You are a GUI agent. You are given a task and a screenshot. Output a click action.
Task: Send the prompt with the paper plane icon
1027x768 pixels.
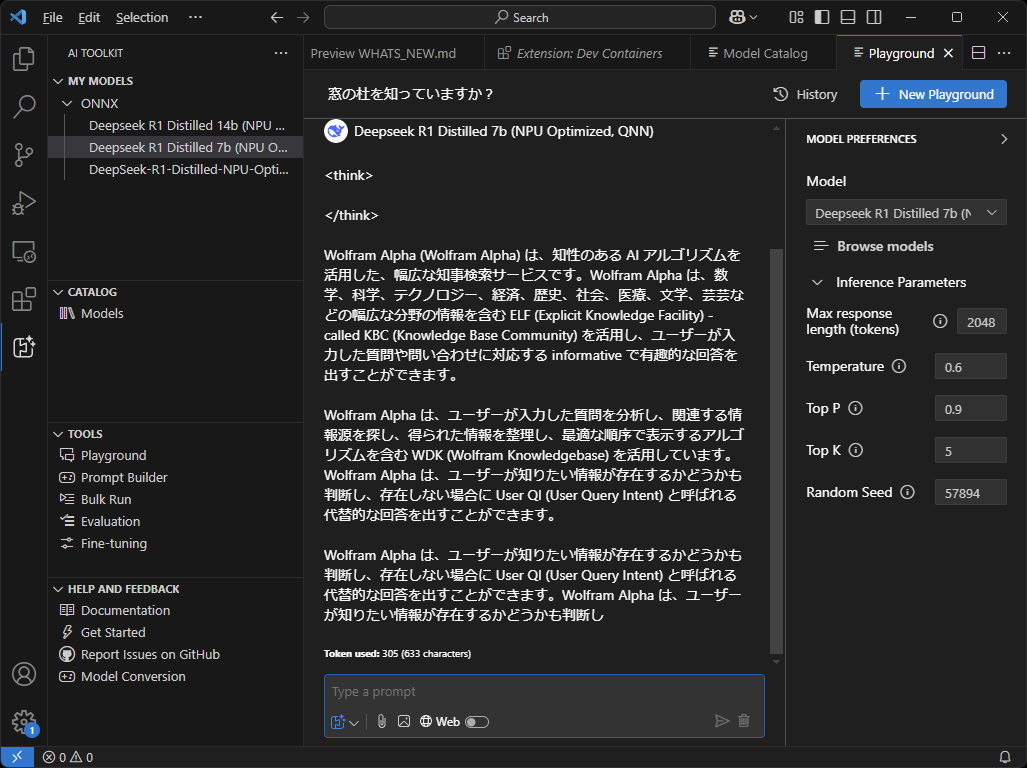click(722, 721)
